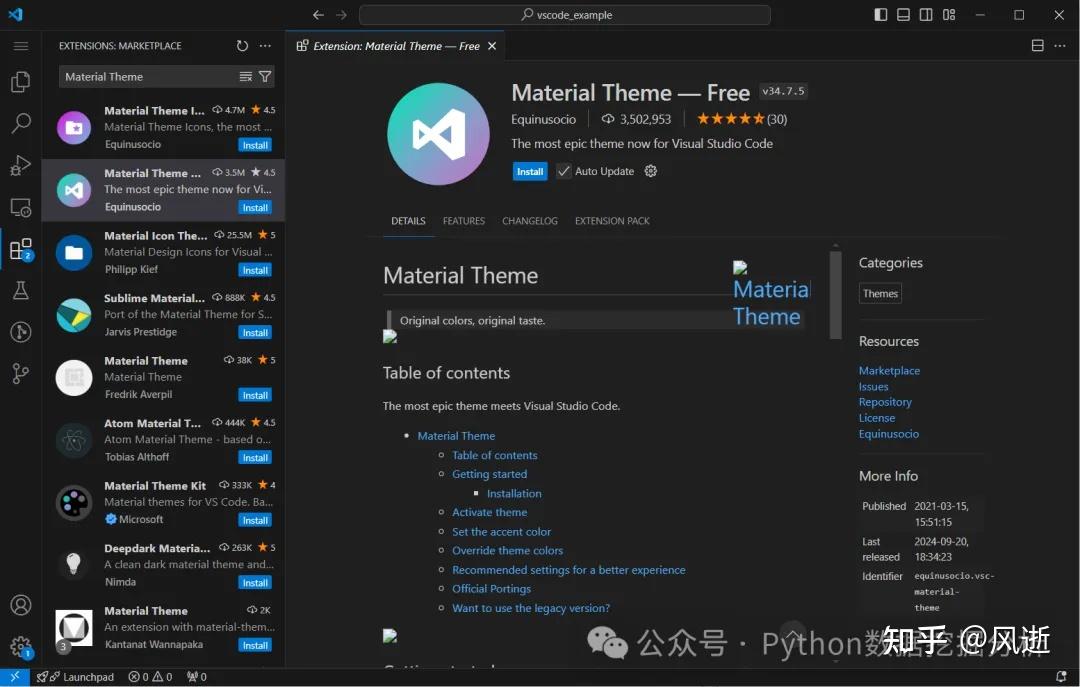
Task: Open the Manage gear in activity bar
Action: point(21,647)
